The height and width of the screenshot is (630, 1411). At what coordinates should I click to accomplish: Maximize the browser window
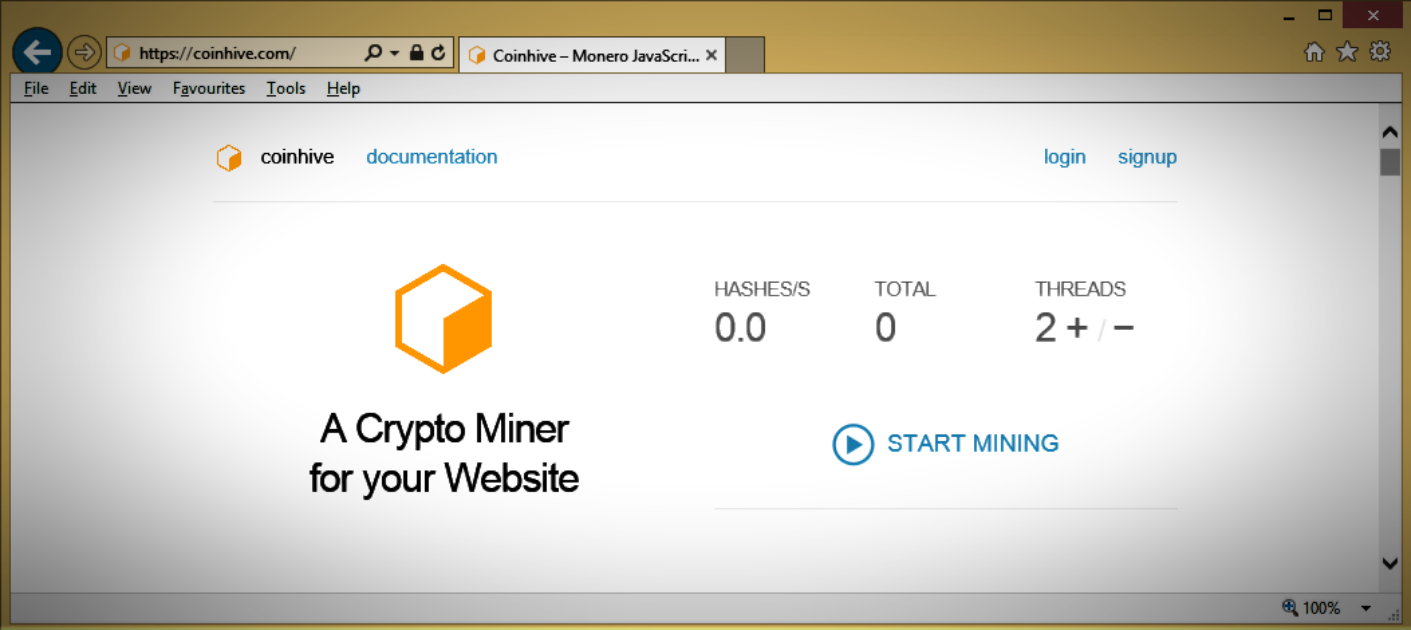tap(1325, 15)
